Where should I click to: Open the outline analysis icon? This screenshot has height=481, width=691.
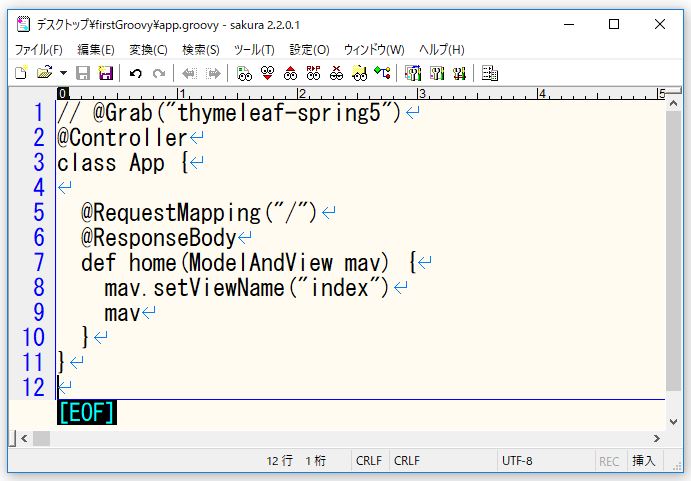(382, 73)
